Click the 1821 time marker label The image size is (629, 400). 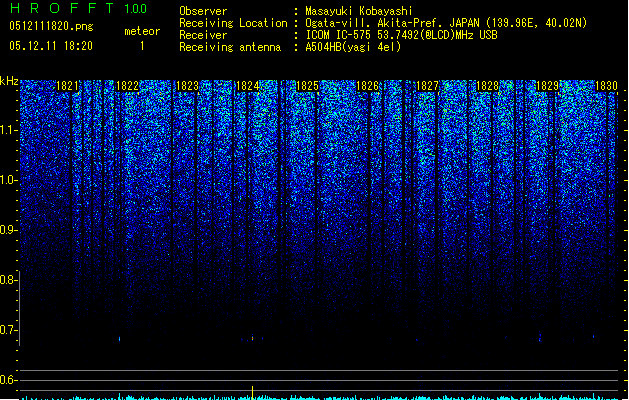tap(67, 86)
